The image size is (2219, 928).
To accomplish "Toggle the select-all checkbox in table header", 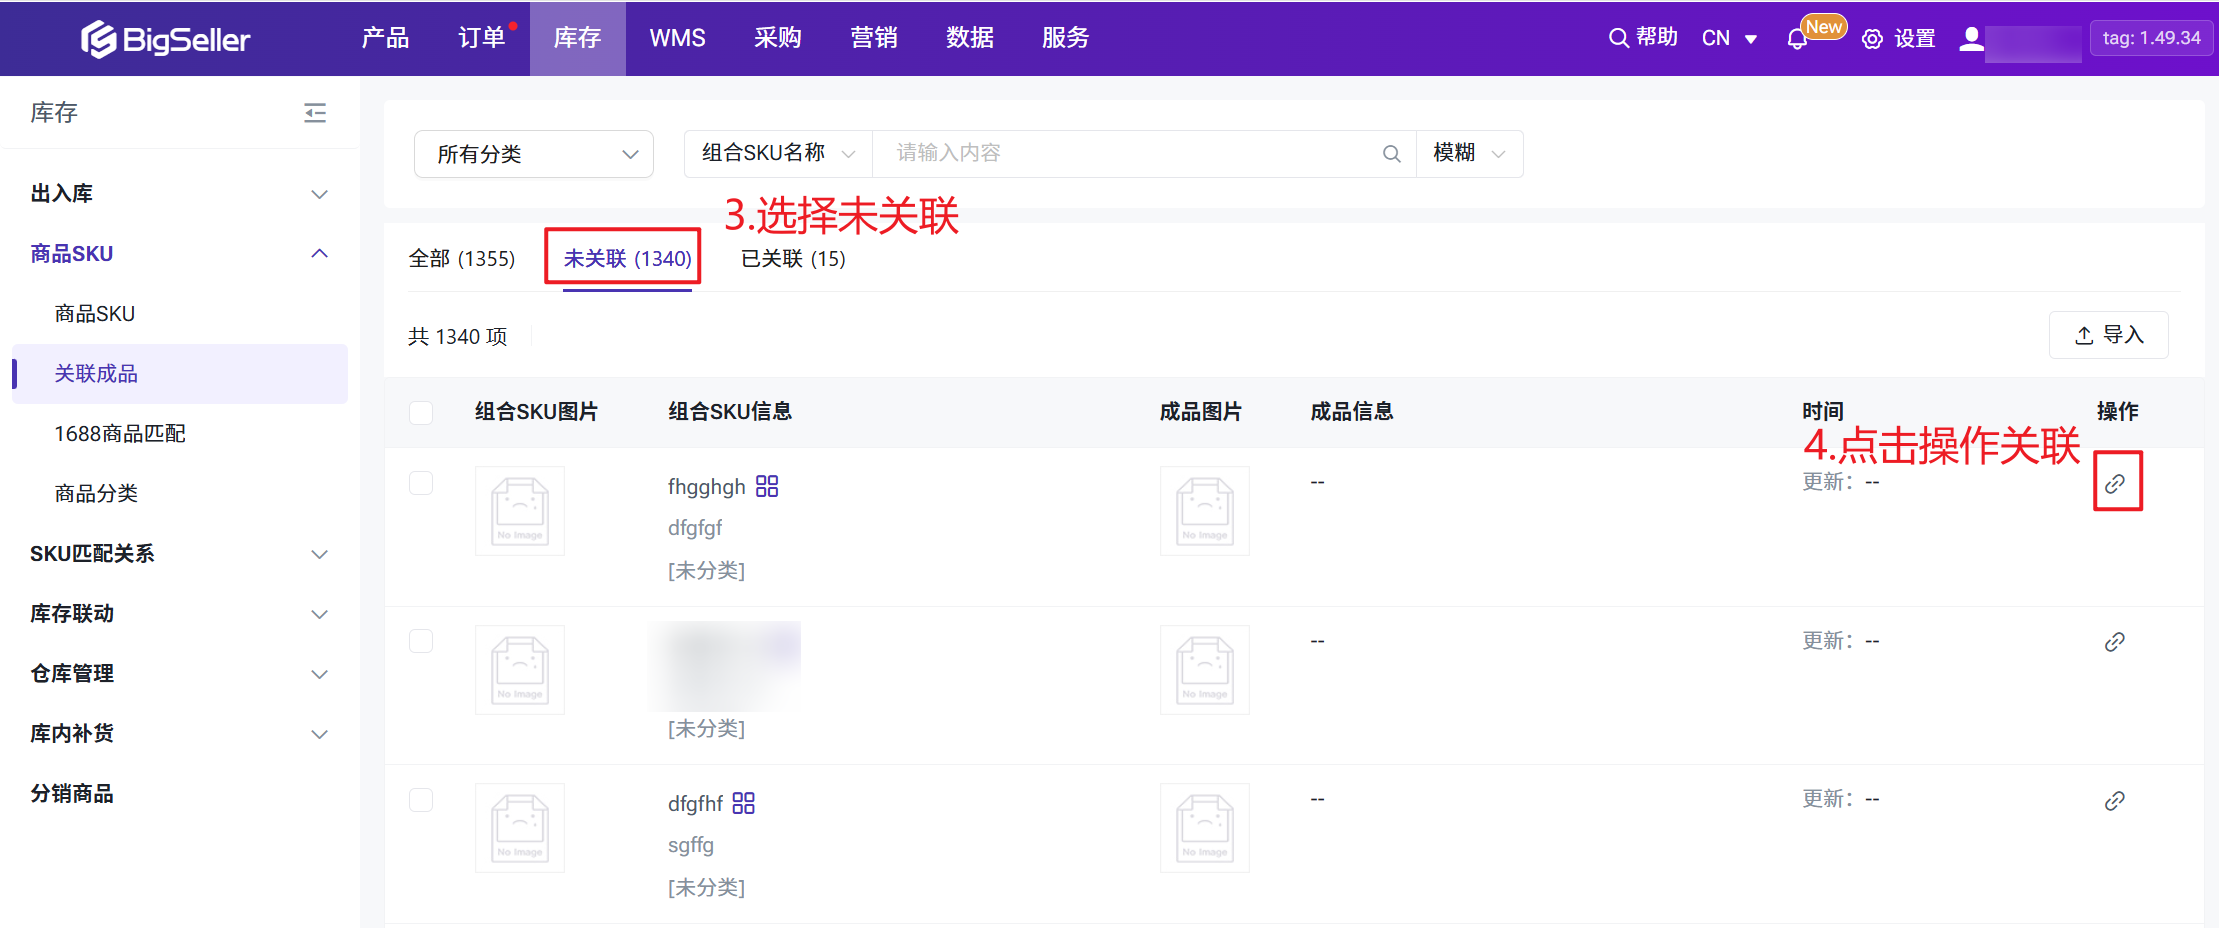I will coord(421,412).
